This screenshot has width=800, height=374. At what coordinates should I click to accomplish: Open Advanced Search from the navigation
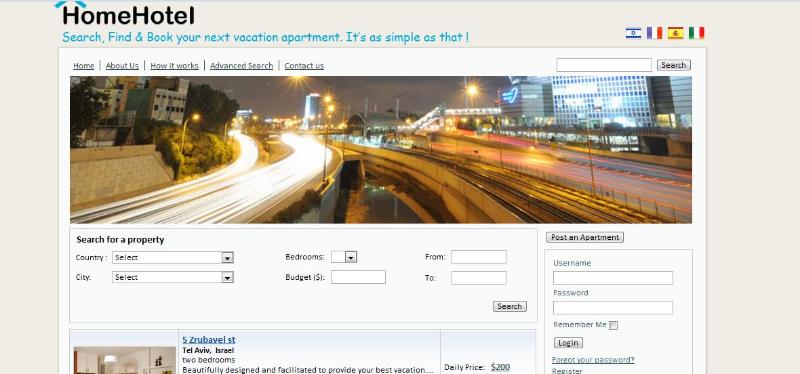(x=241, y=66)
